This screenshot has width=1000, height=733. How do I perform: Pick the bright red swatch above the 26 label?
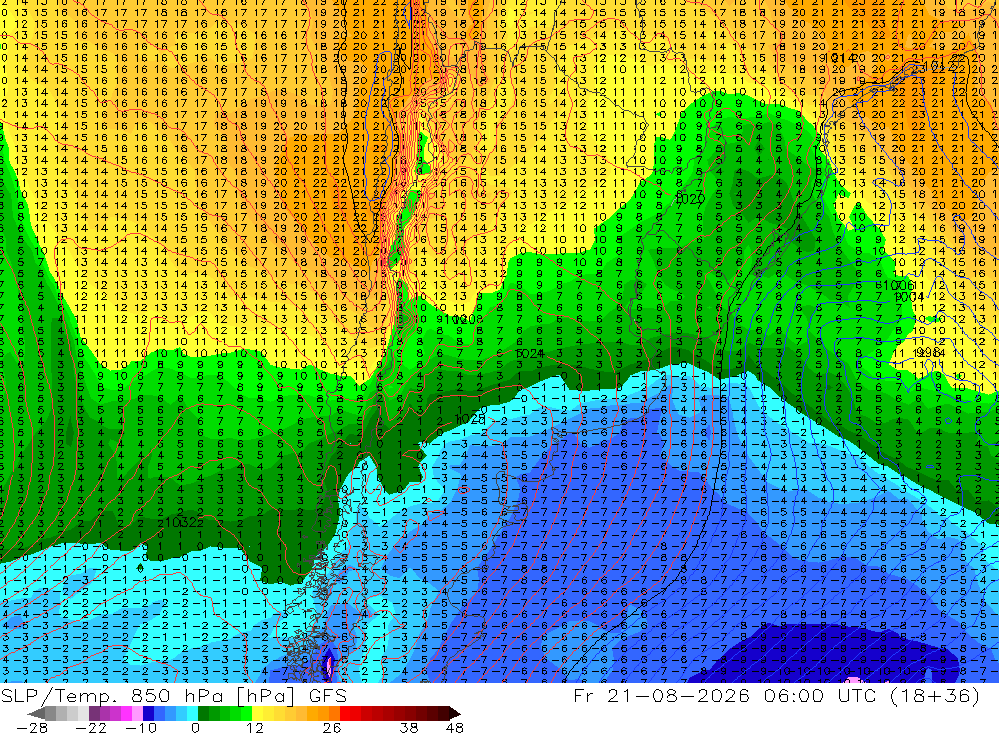click(345, 713)
